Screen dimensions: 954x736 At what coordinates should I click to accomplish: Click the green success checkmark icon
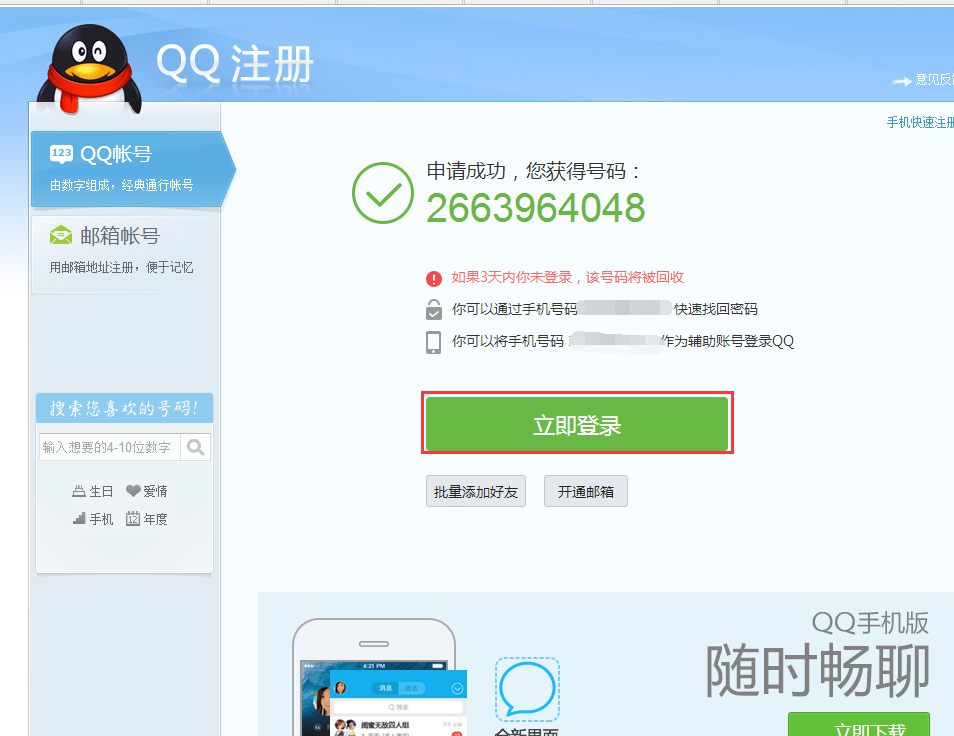(x=383, y=193)
